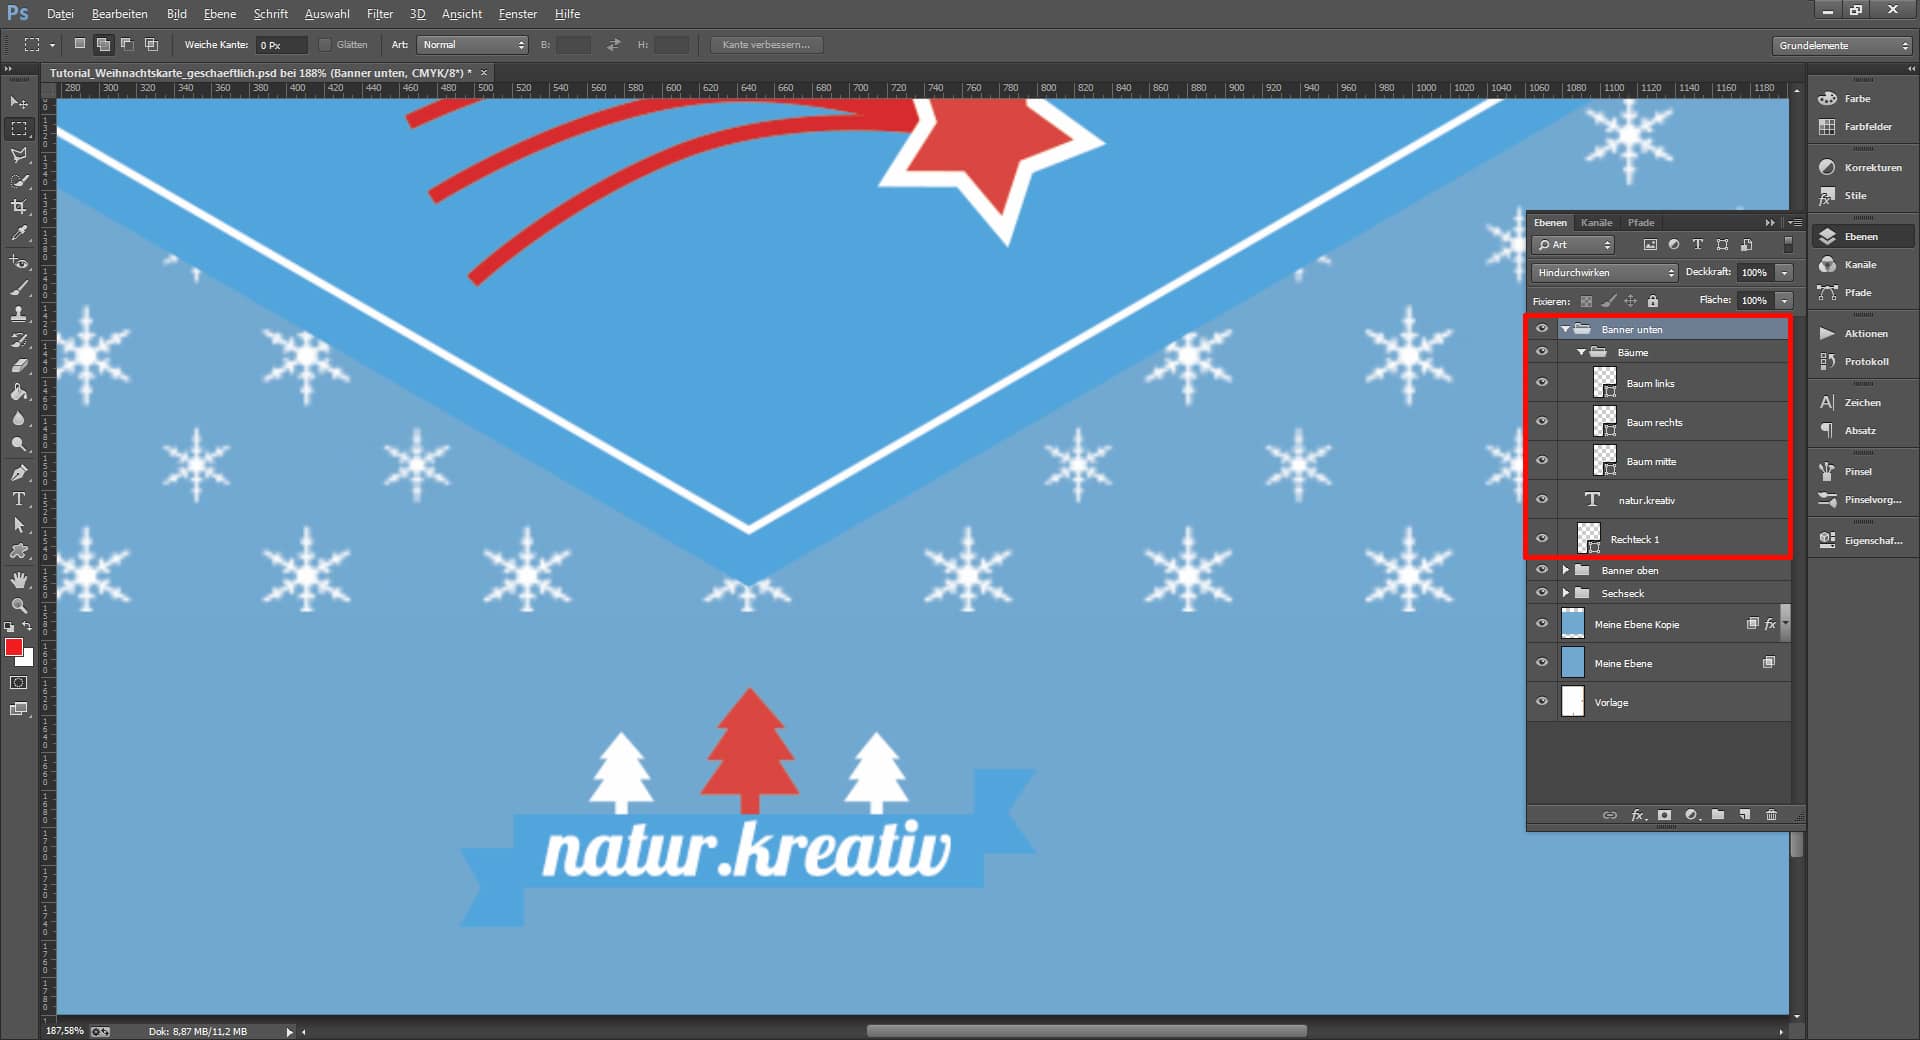Collapse the Bäume group
Screen dimensions: 1920x1040
(x=1580, y=352)
